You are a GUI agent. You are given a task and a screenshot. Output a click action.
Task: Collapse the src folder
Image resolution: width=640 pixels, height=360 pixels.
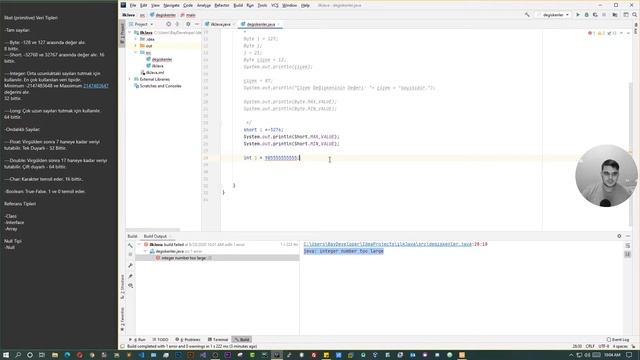click(x=136, y=53)
